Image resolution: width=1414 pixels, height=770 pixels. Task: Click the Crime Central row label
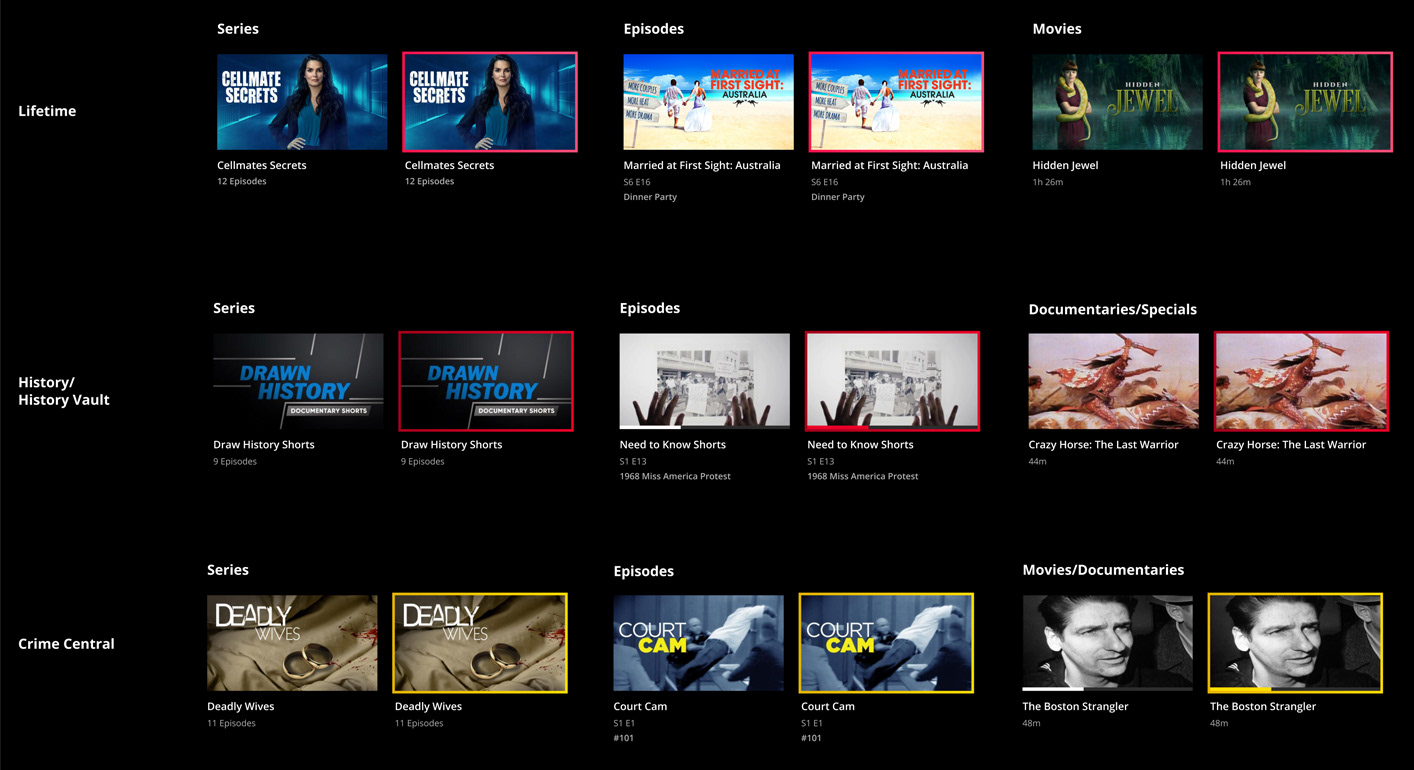click(66, 644)
